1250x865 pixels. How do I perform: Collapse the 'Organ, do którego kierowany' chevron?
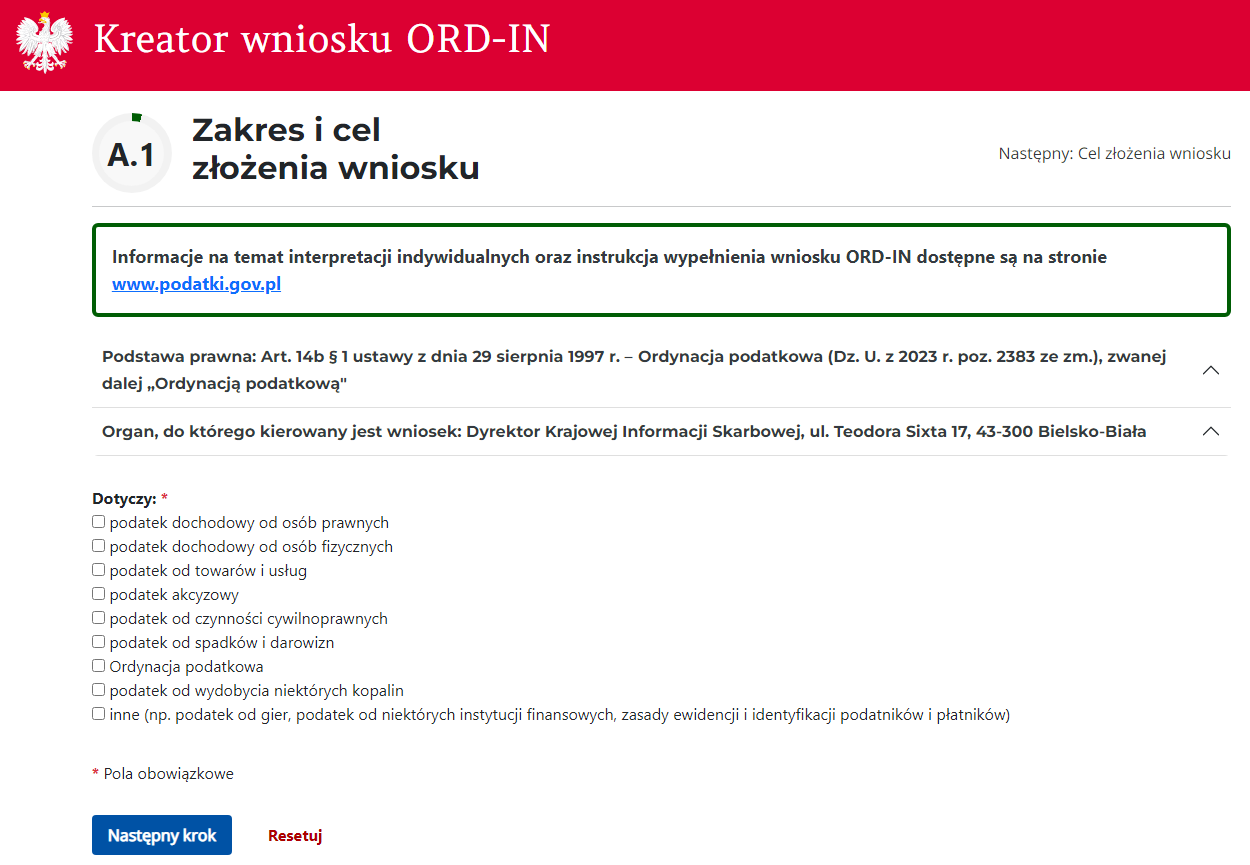tap(1210, 432)
